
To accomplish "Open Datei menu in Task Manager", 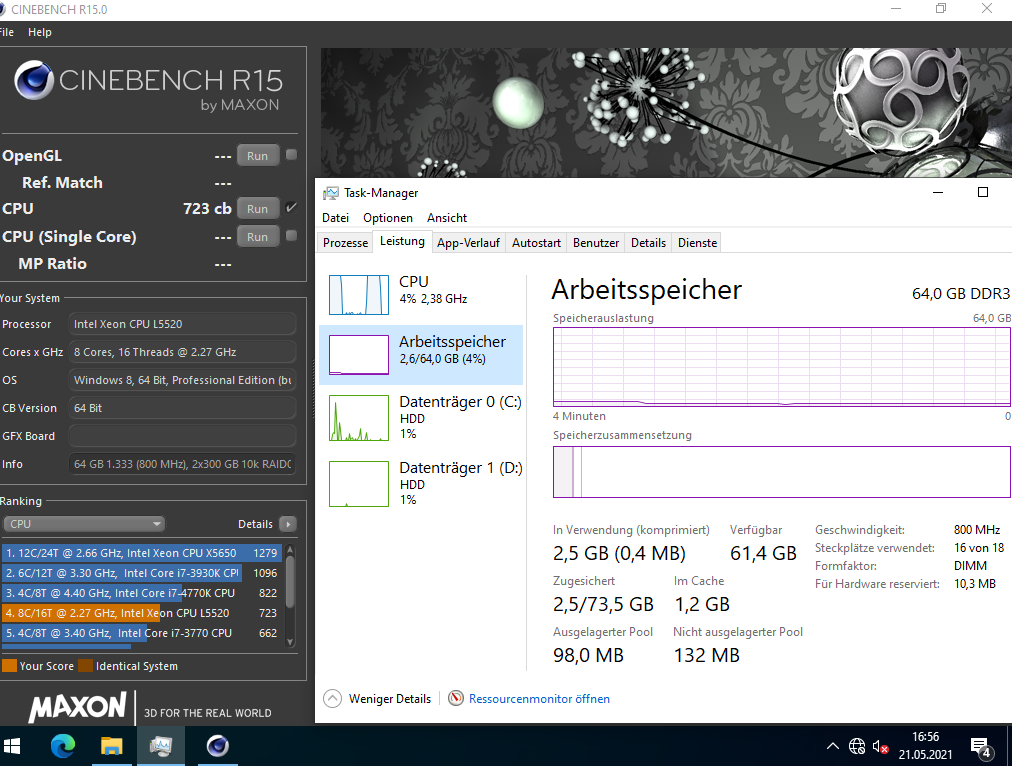I will click(x=336, y=217).
